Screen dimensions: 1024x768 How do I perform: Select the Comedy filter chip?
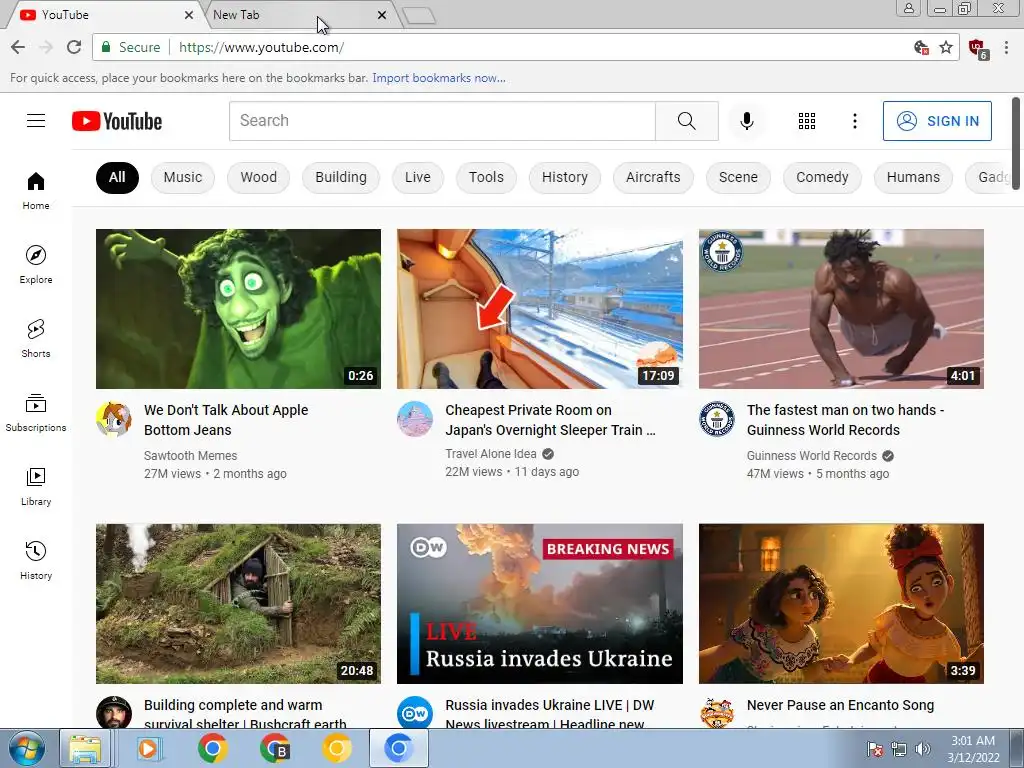coord(822,178)
